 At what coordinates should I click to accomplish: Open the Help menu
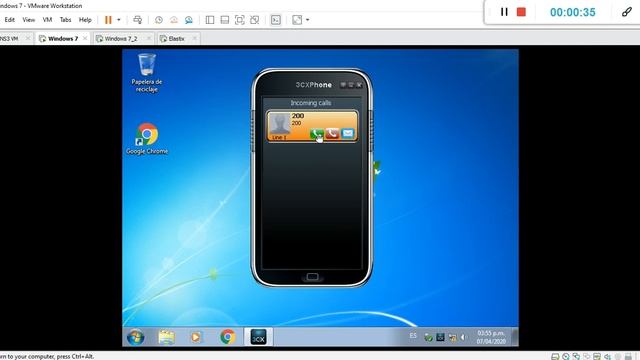(85, 20)
